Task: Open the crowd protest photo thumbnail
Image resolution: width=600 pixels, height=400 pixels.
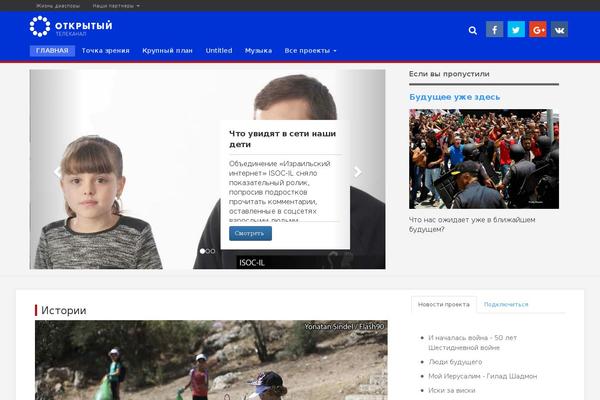Action: (x=484, y=159)
